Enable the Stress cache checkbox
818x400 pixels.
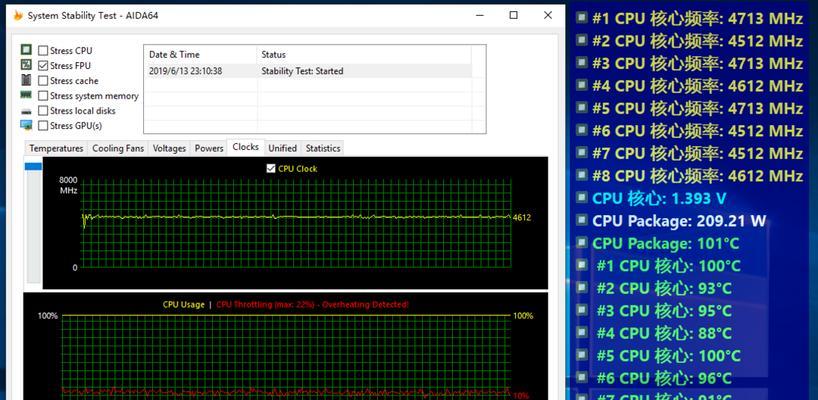pos(43,81)
